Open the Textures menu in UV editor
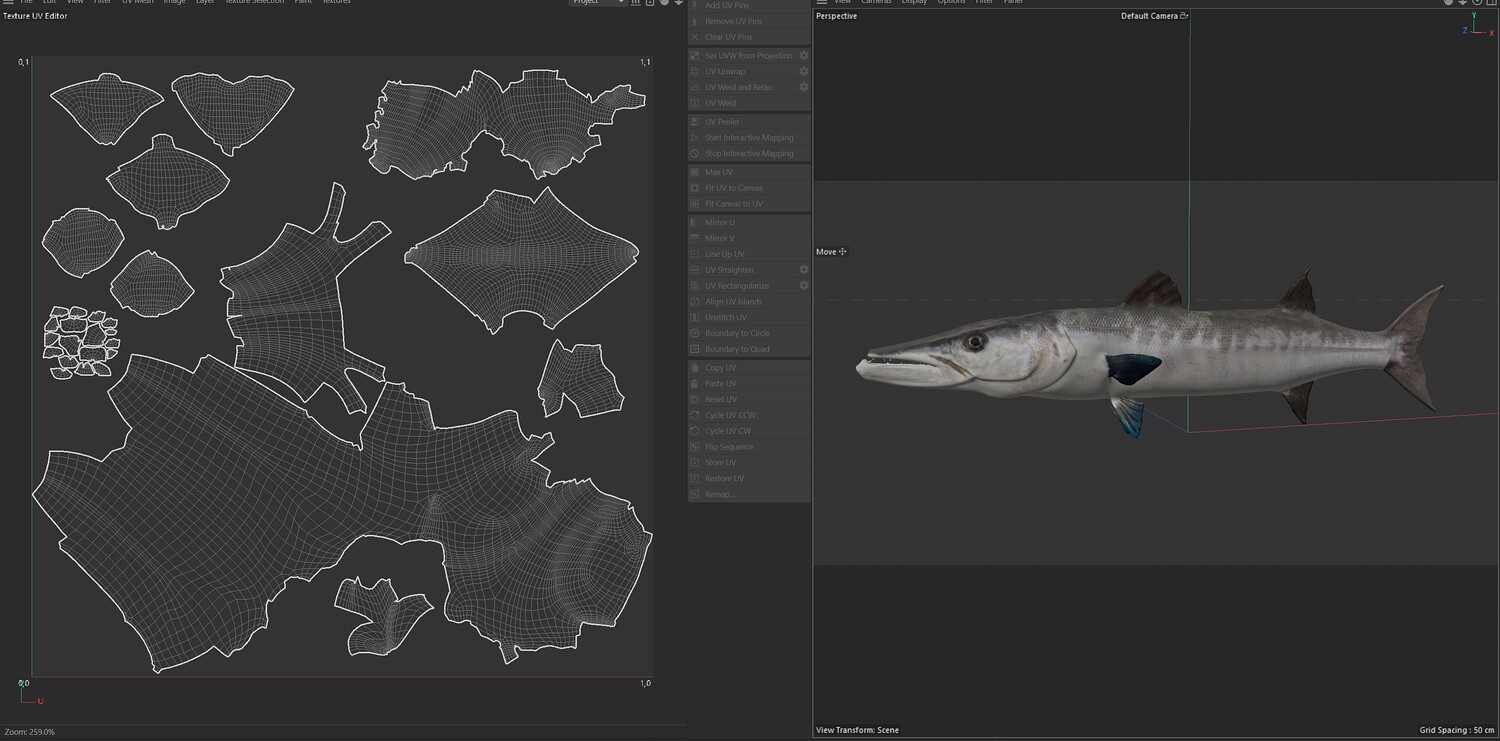 [x=336, y=2]
